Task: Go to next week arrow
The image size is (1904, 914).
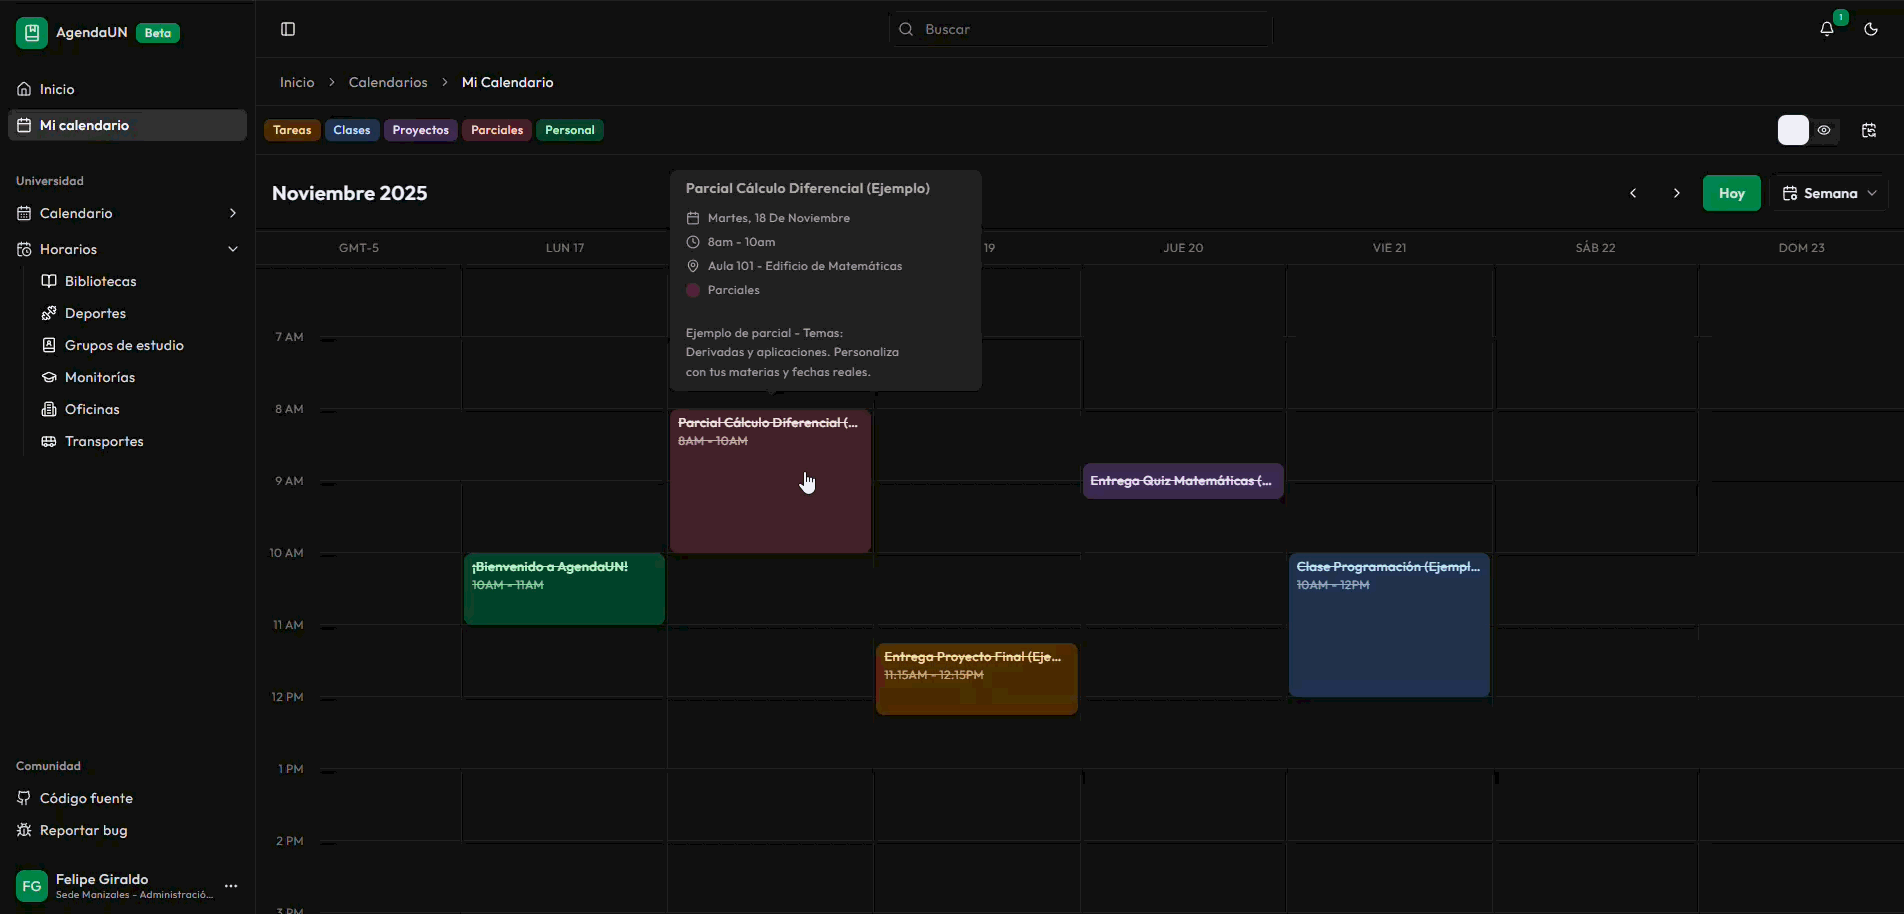Action: pyautogui.click(x=1677, y=193)
